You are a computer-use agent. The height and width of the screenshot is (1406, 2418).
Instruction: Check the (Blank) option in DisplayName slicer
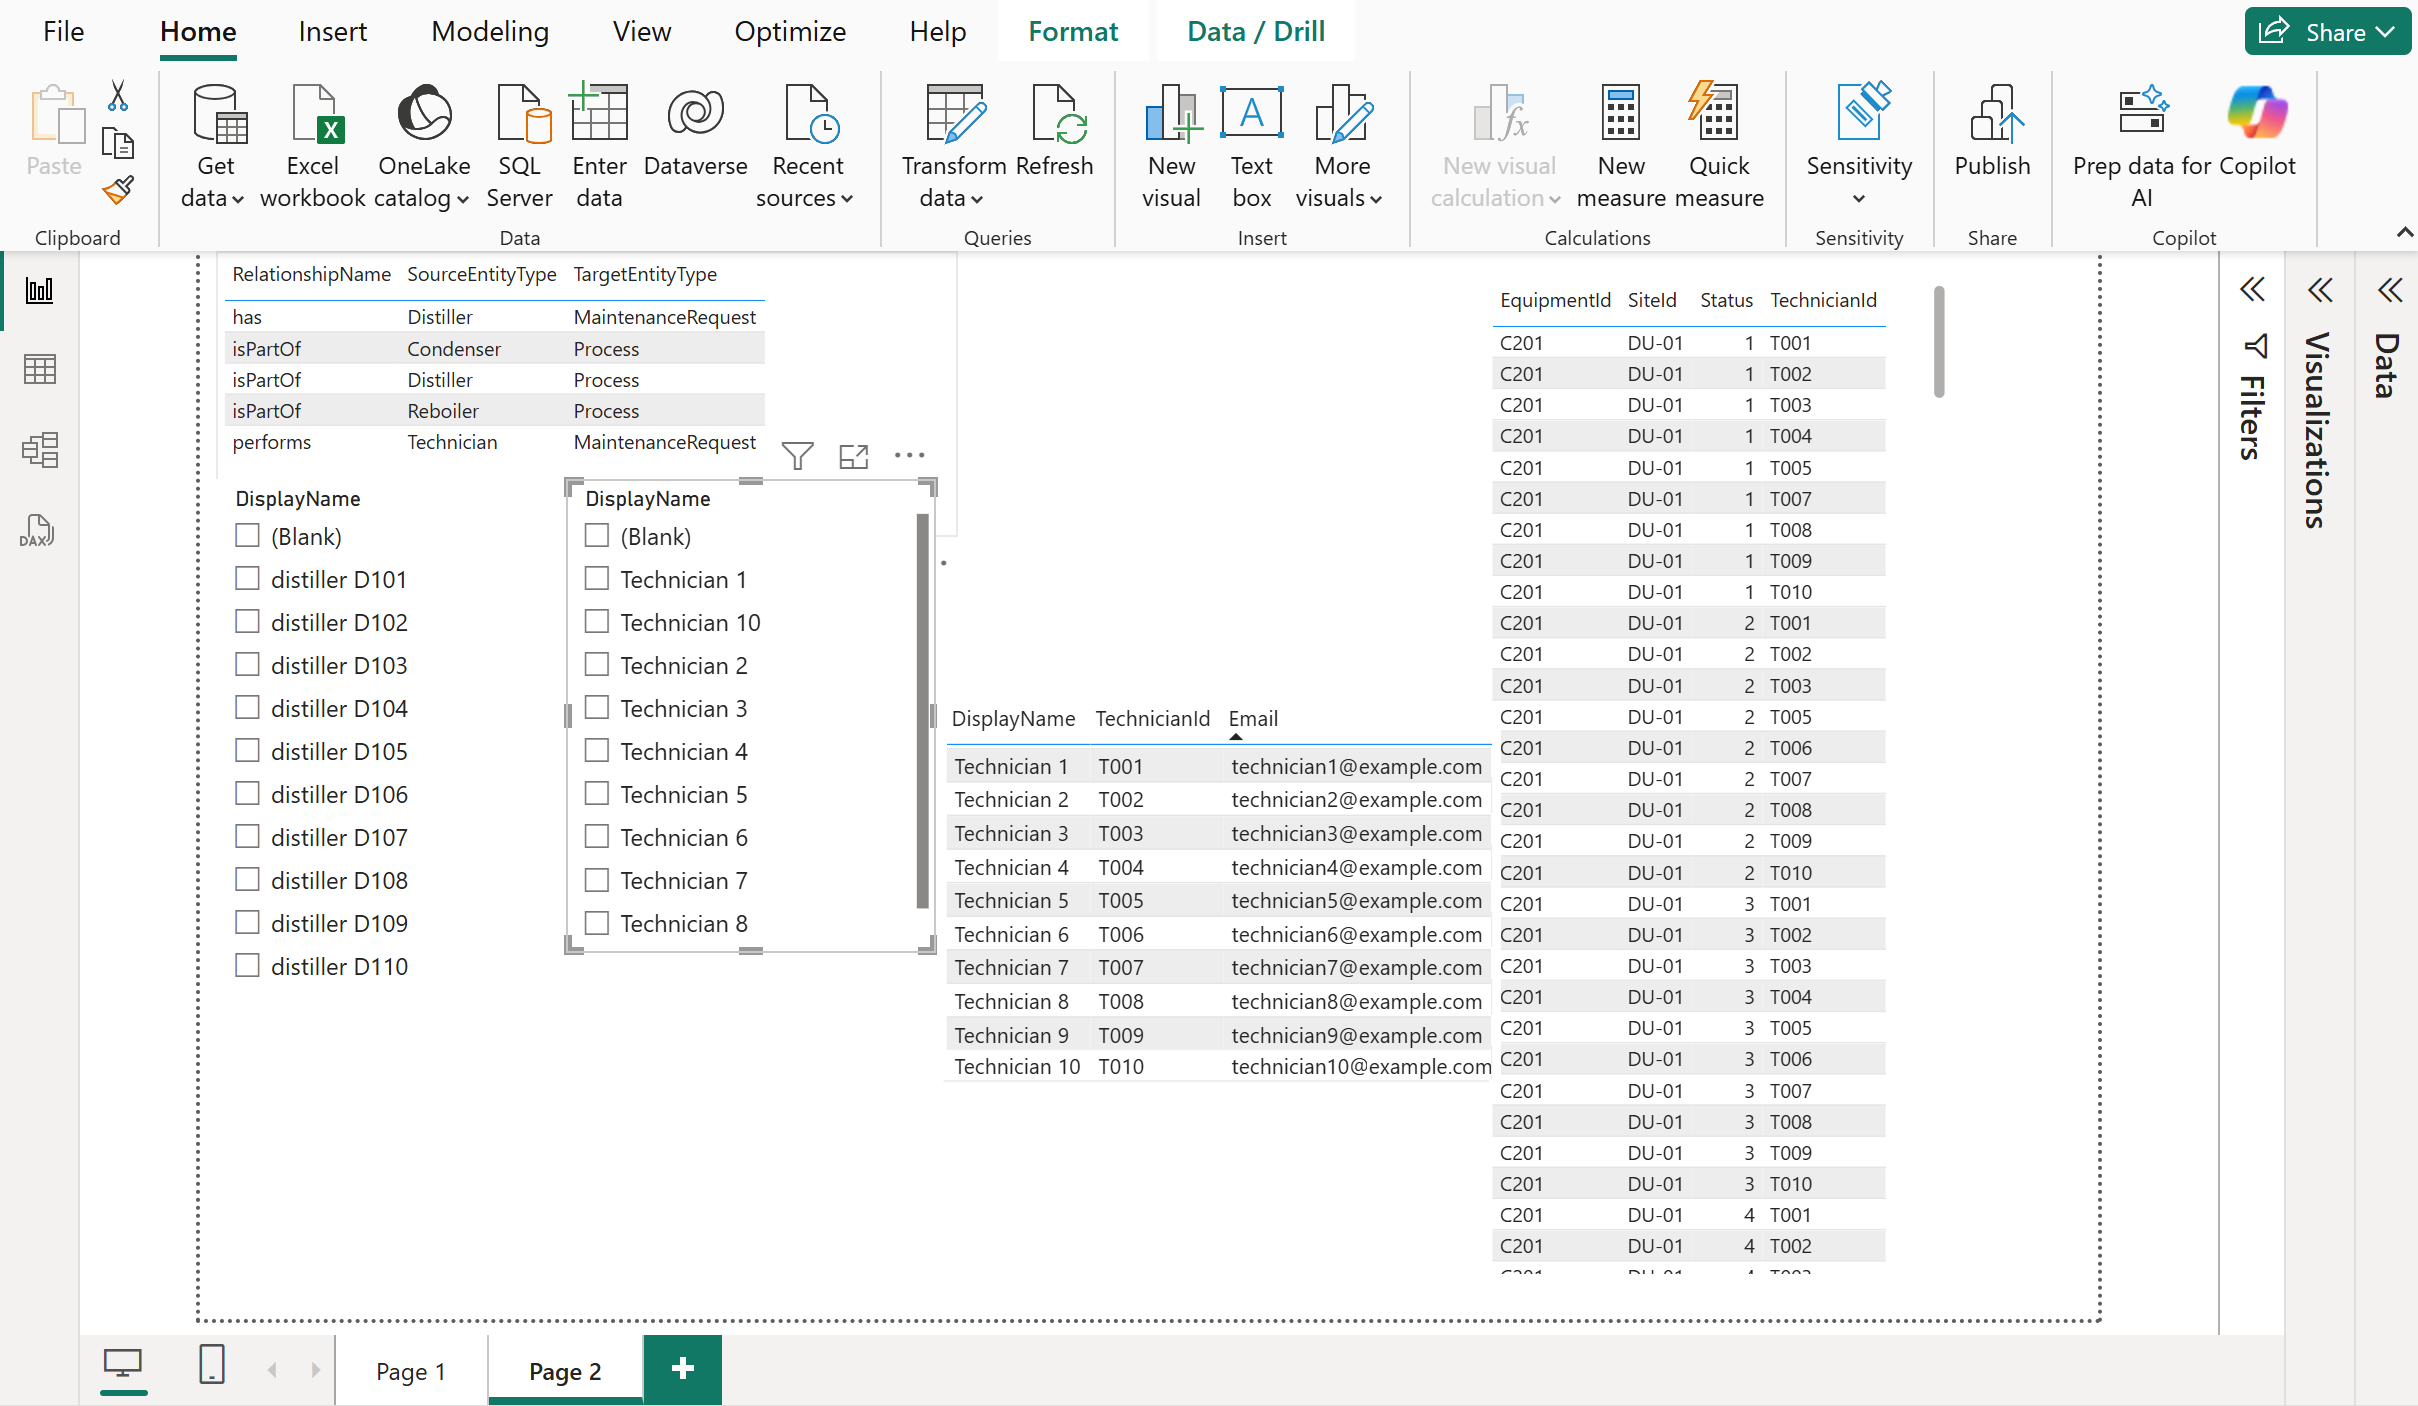click(x=598, y=536)
